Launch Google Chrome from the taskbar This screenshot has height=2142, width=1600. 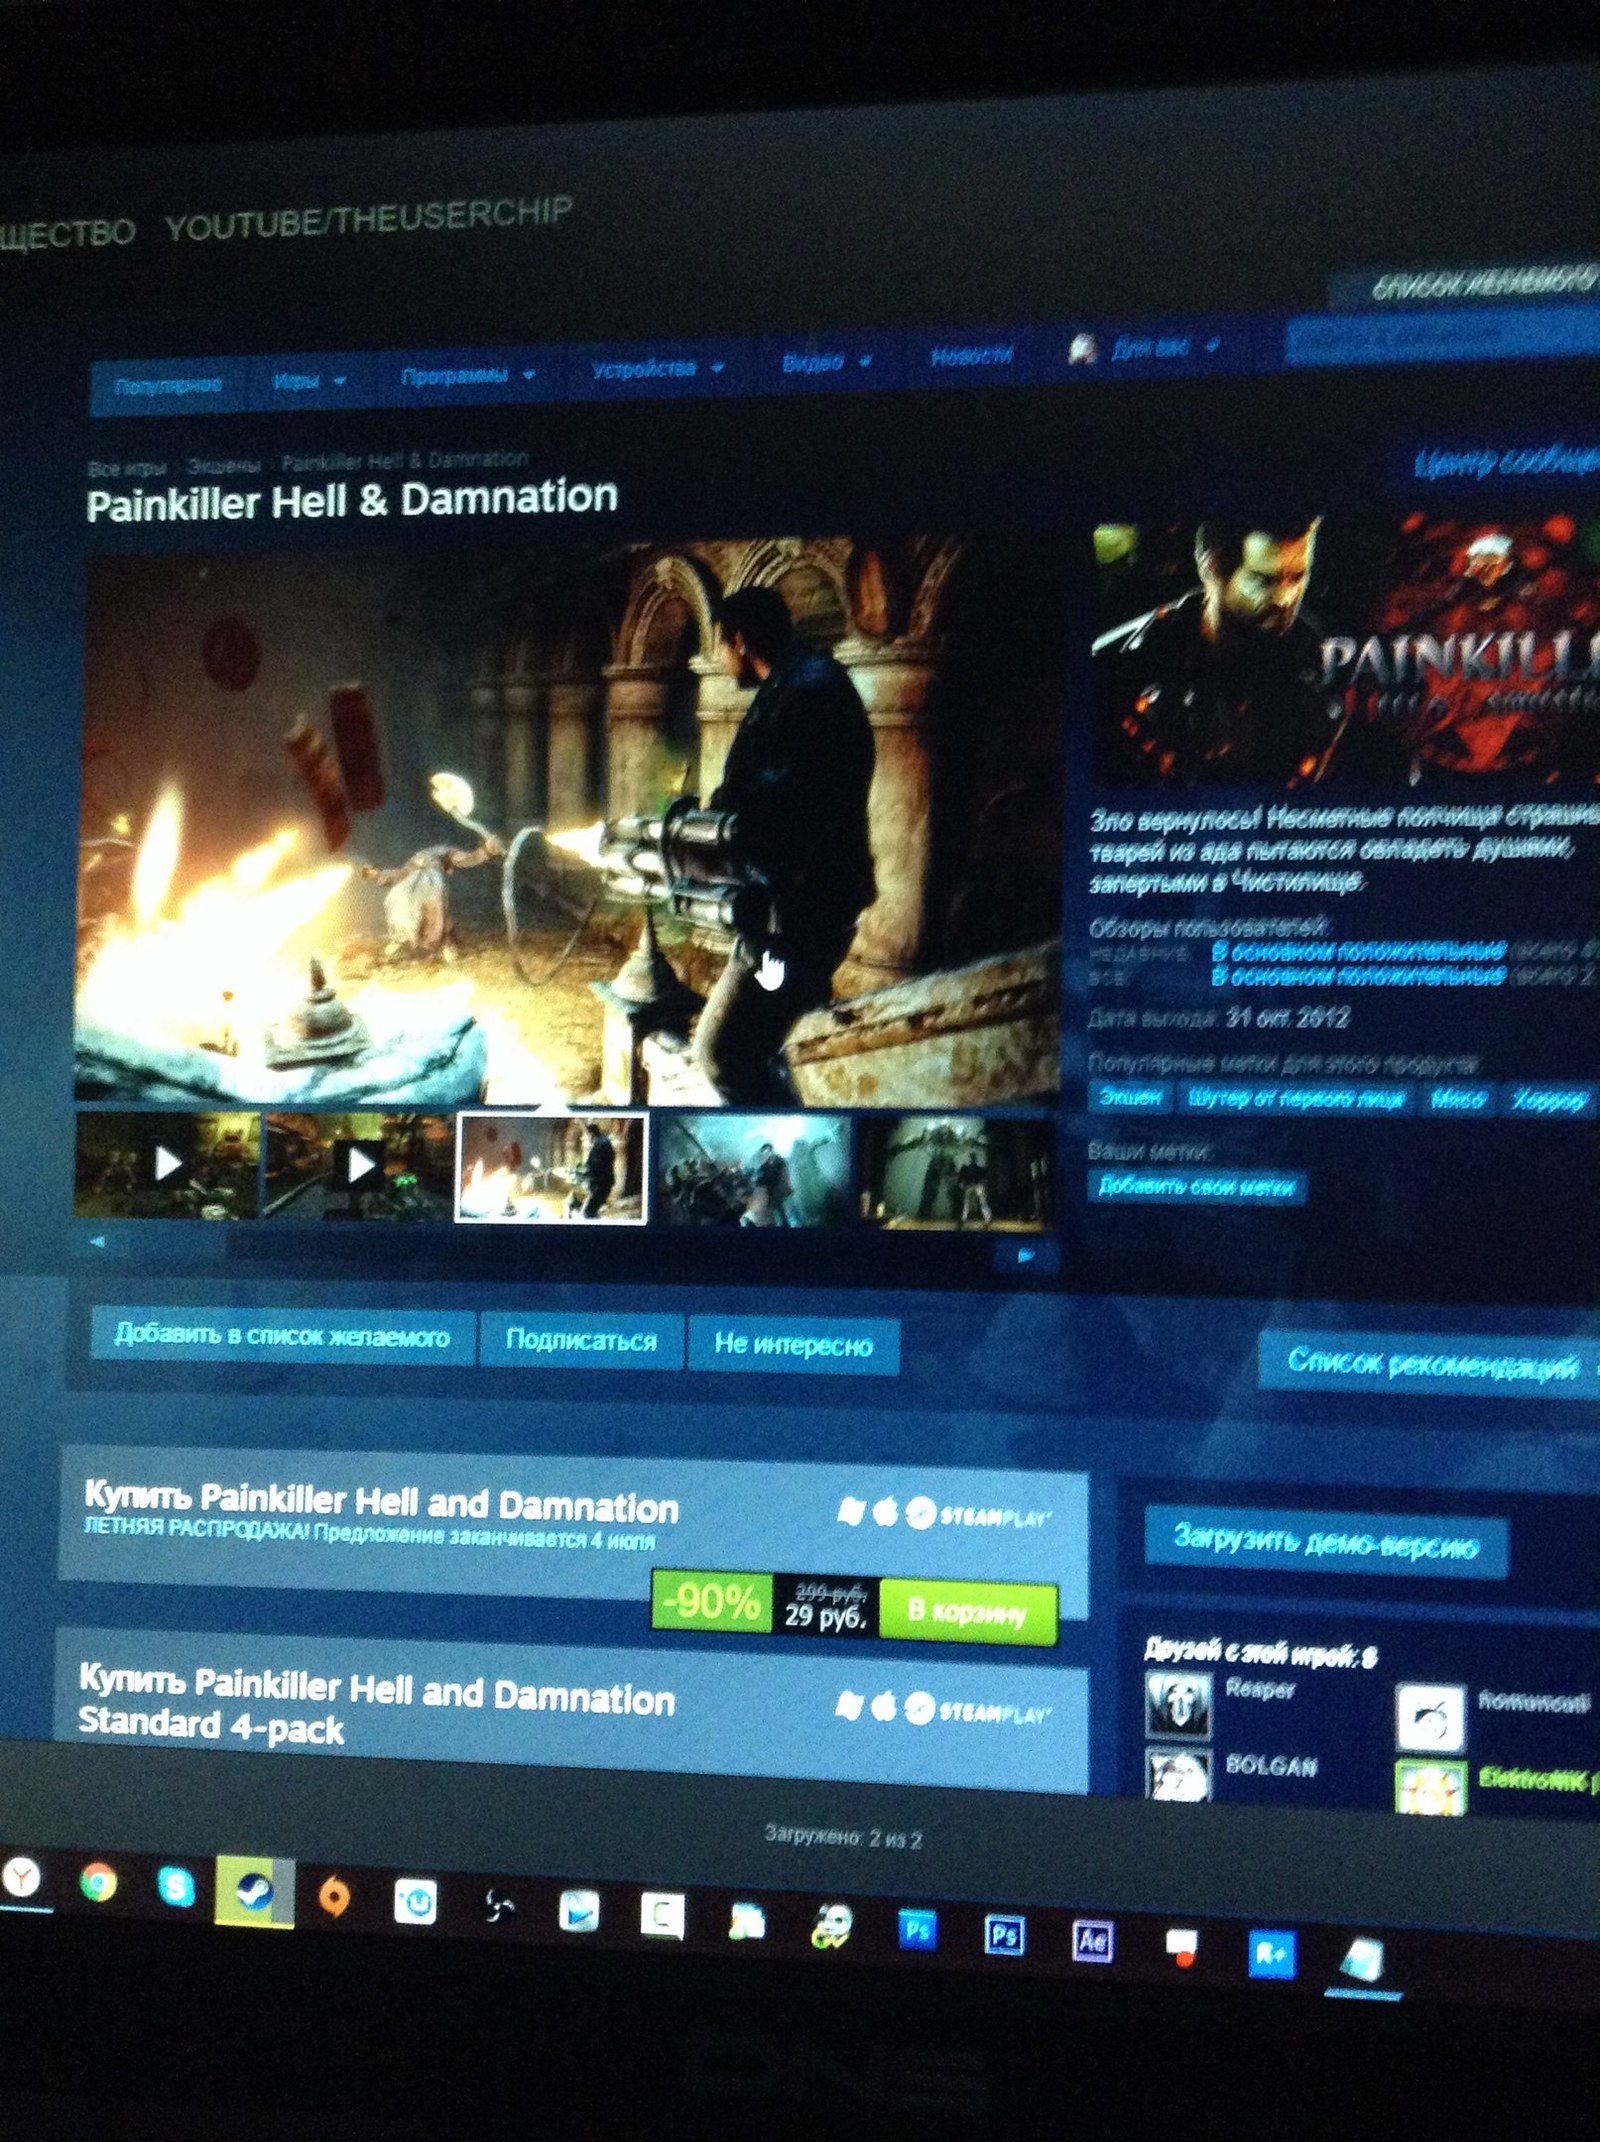(x=97, y=1883)
